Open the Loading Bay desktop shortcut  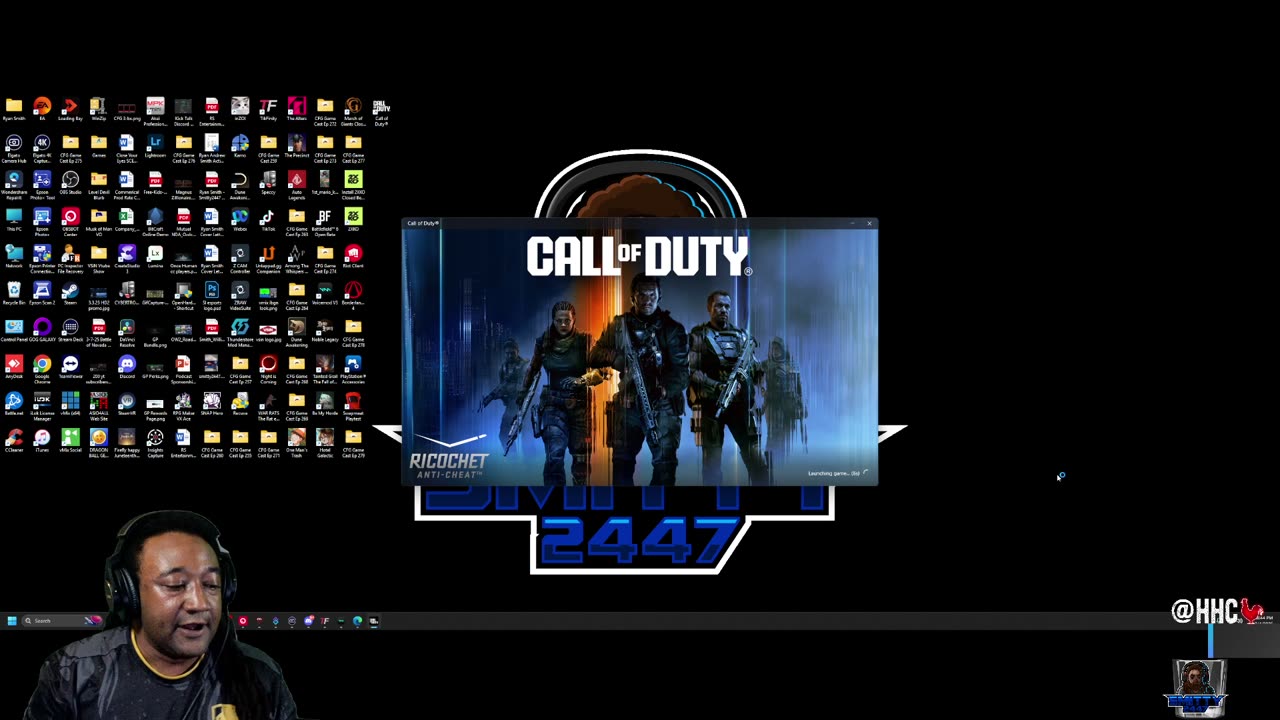point(70,109)
